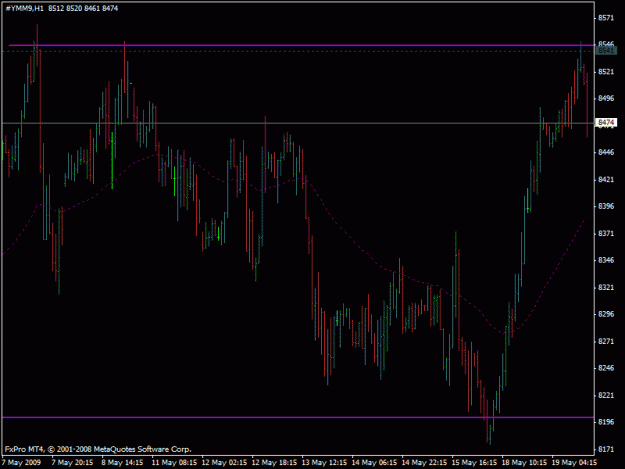Click the 8 May 14:15 time label
This screenshot has width=625, height=469.
[122, 462]
